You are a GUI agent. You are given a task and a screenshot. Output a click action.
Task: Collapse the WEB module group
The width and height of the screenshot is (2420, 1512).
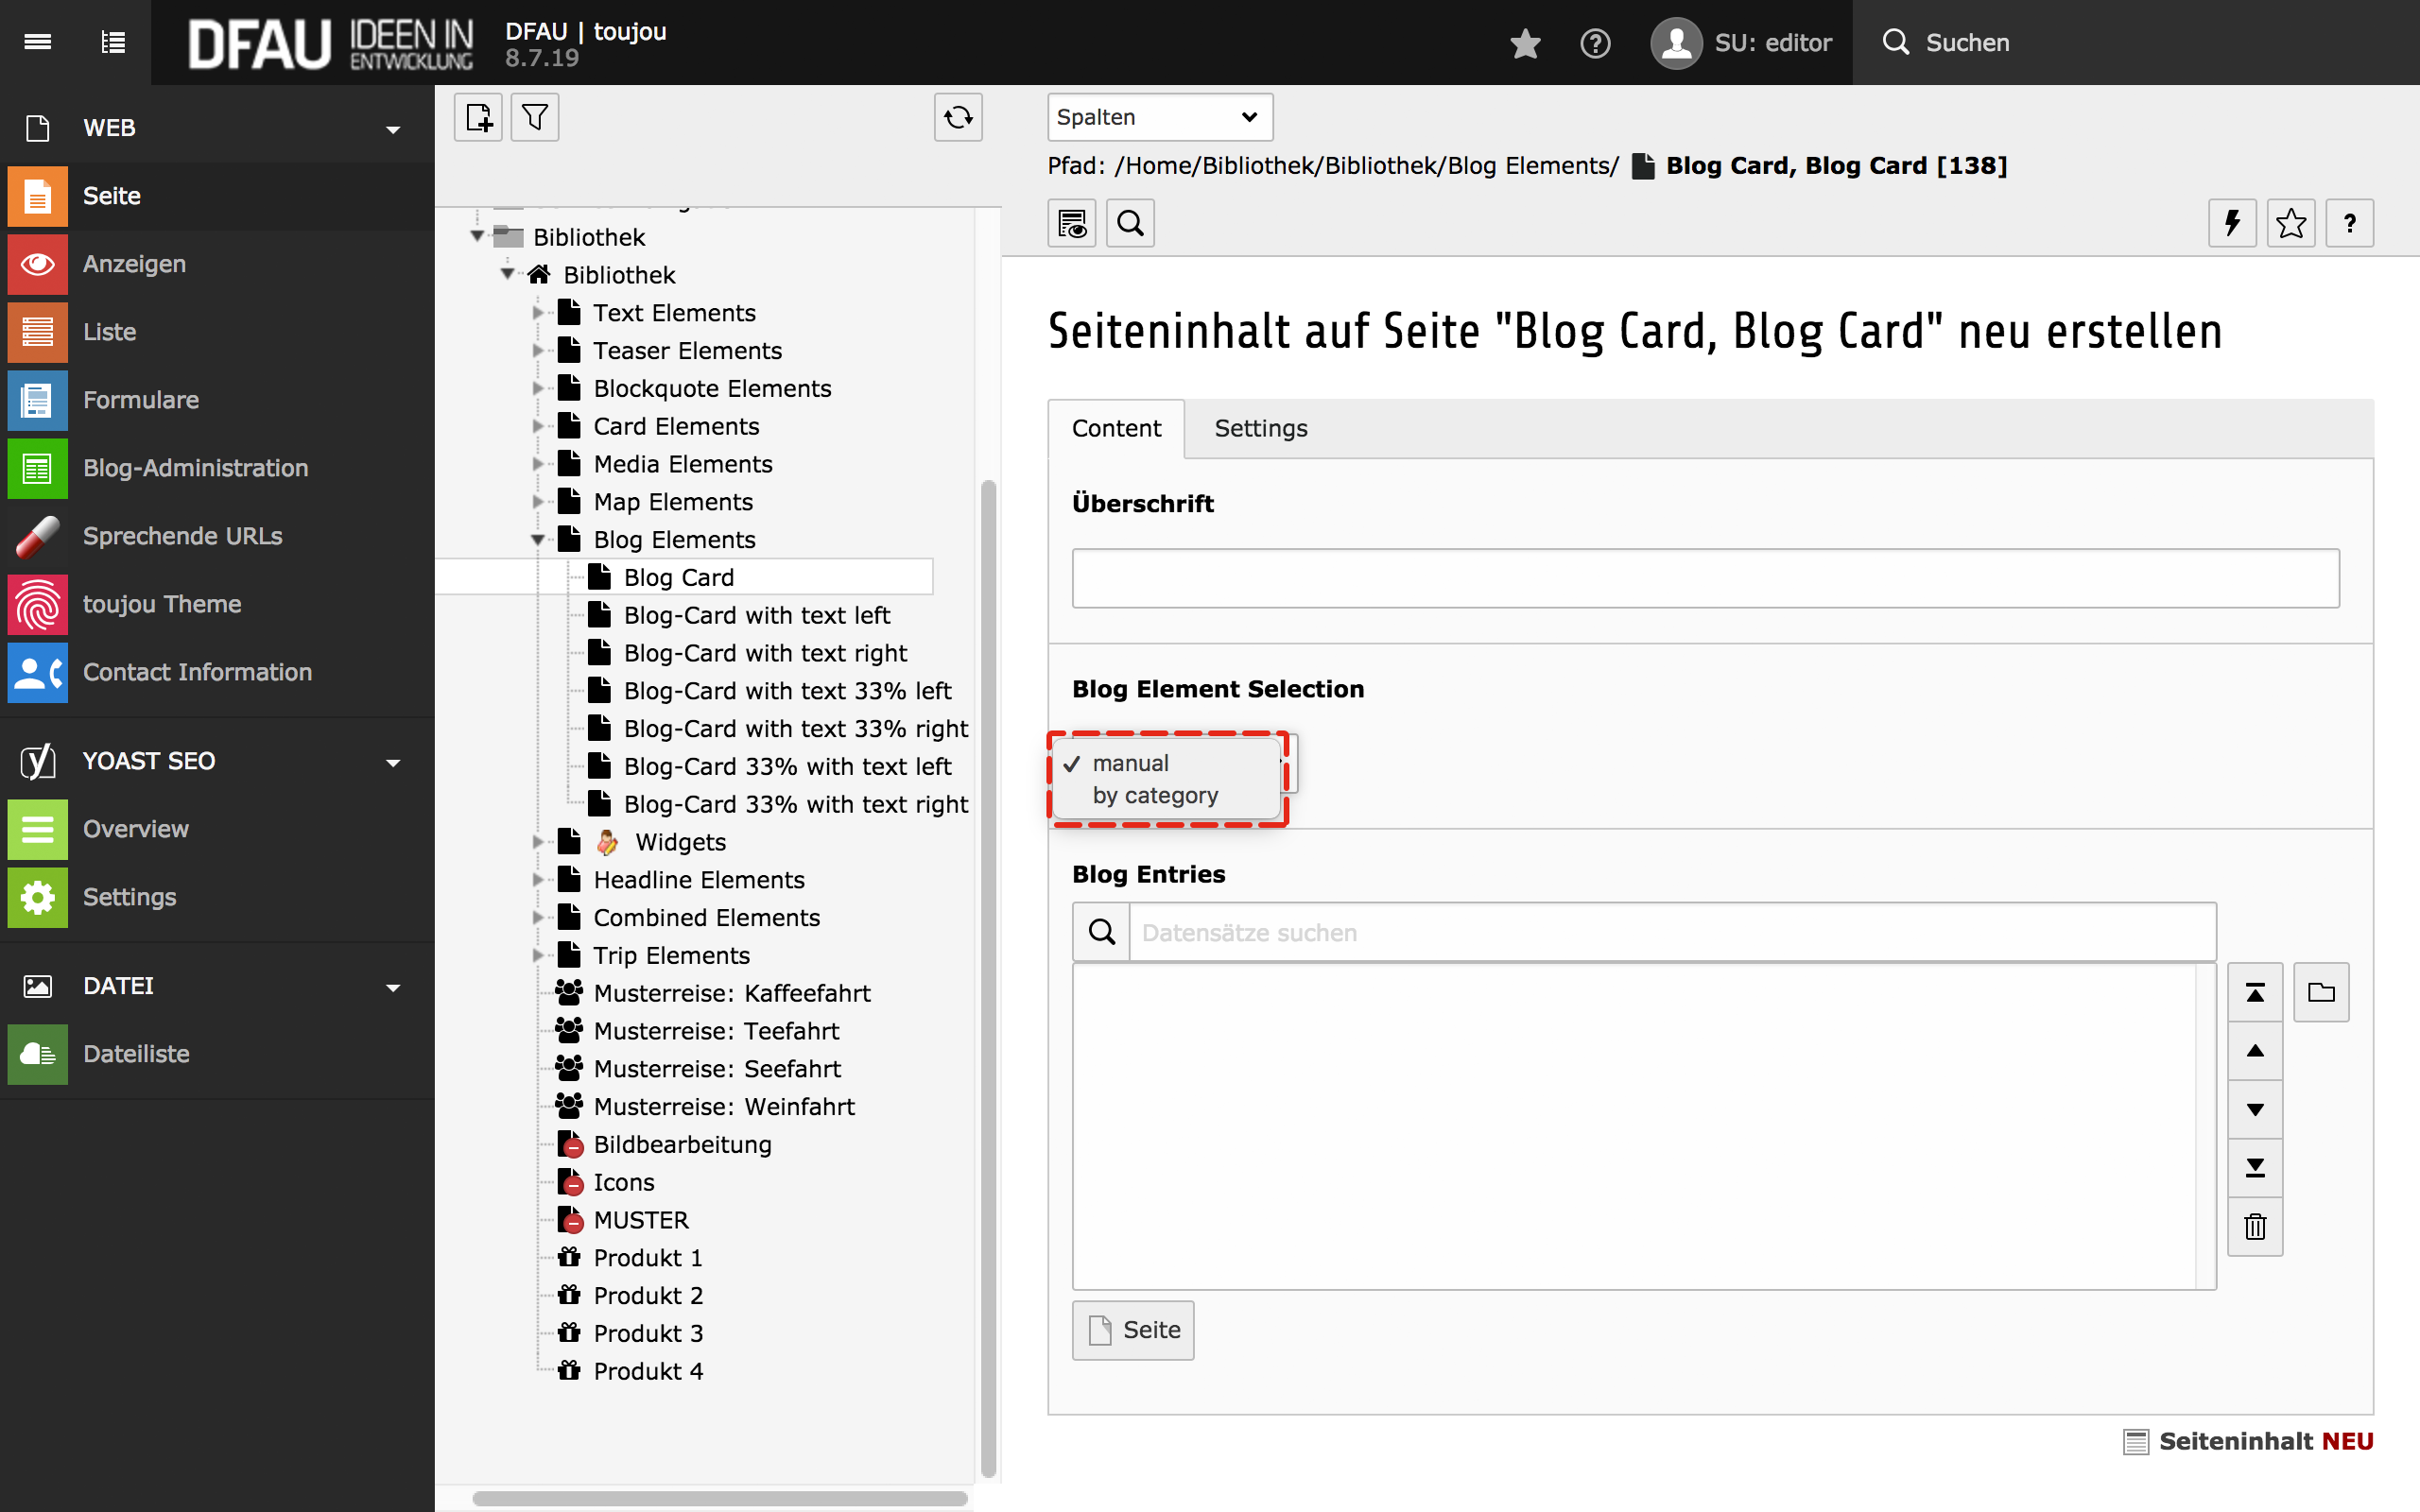point(393,130)
